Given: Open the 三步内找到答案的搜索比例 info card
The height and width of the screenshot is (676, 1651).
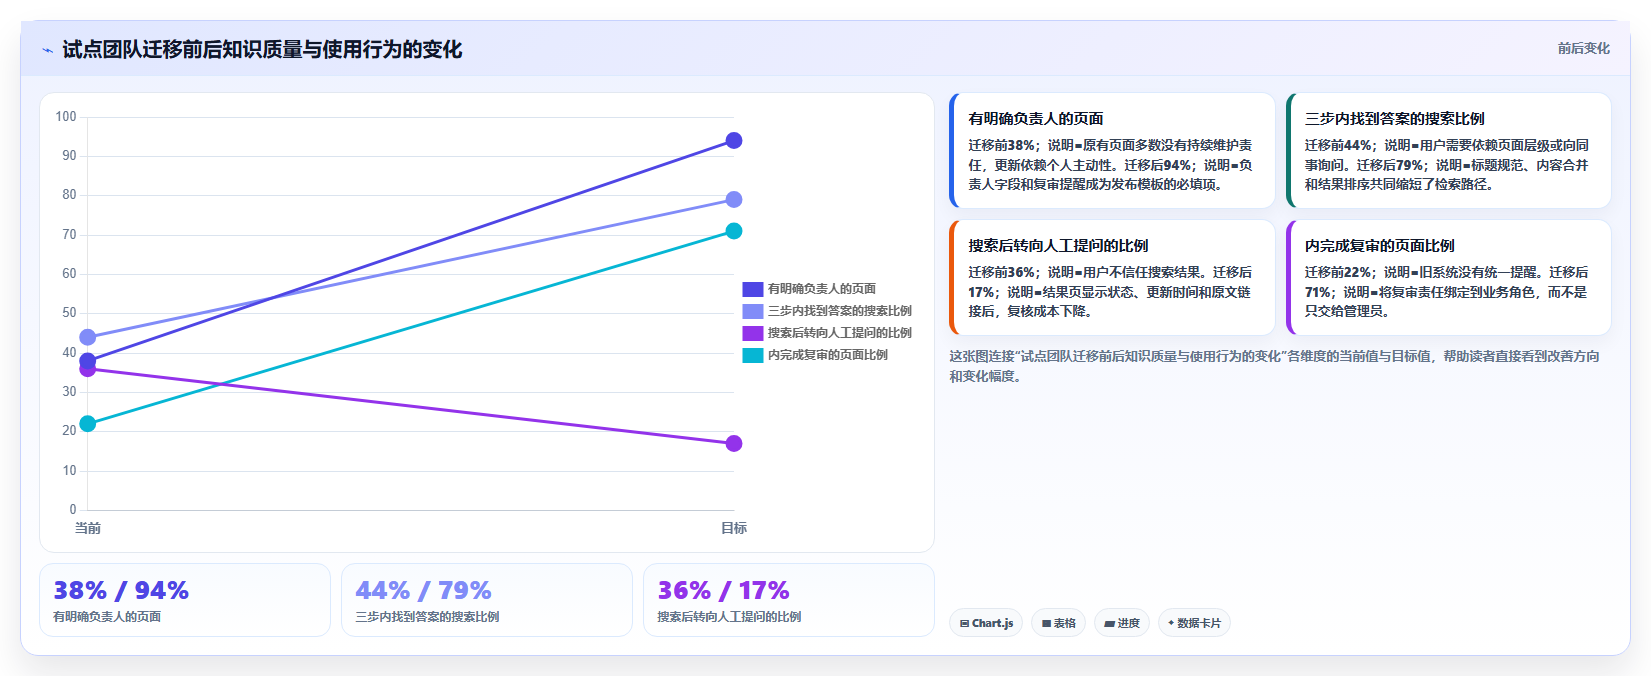Looking at the screenshot, I should tap(1449, 151).
